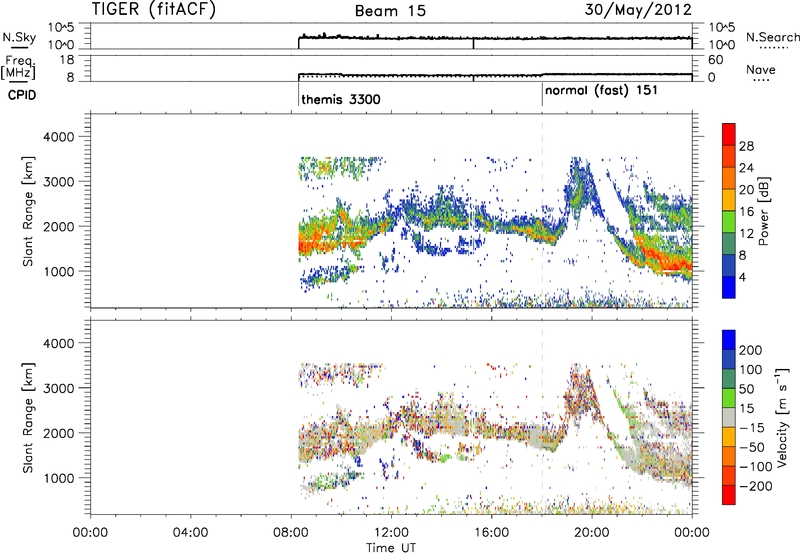
Task: Click the "-15" value on velocity colorbar
Action: coord(752,428)
